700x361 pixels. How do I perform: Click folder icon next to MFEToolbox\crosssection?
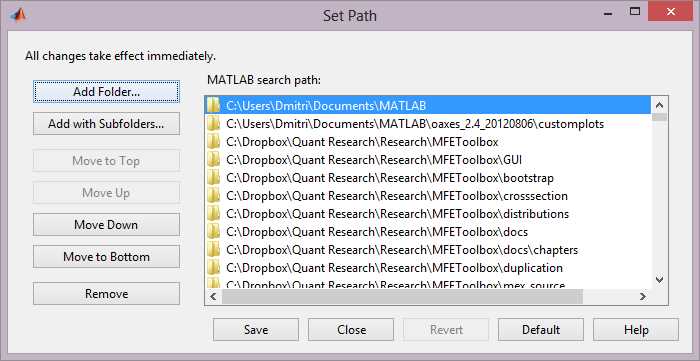coord(214,195)
